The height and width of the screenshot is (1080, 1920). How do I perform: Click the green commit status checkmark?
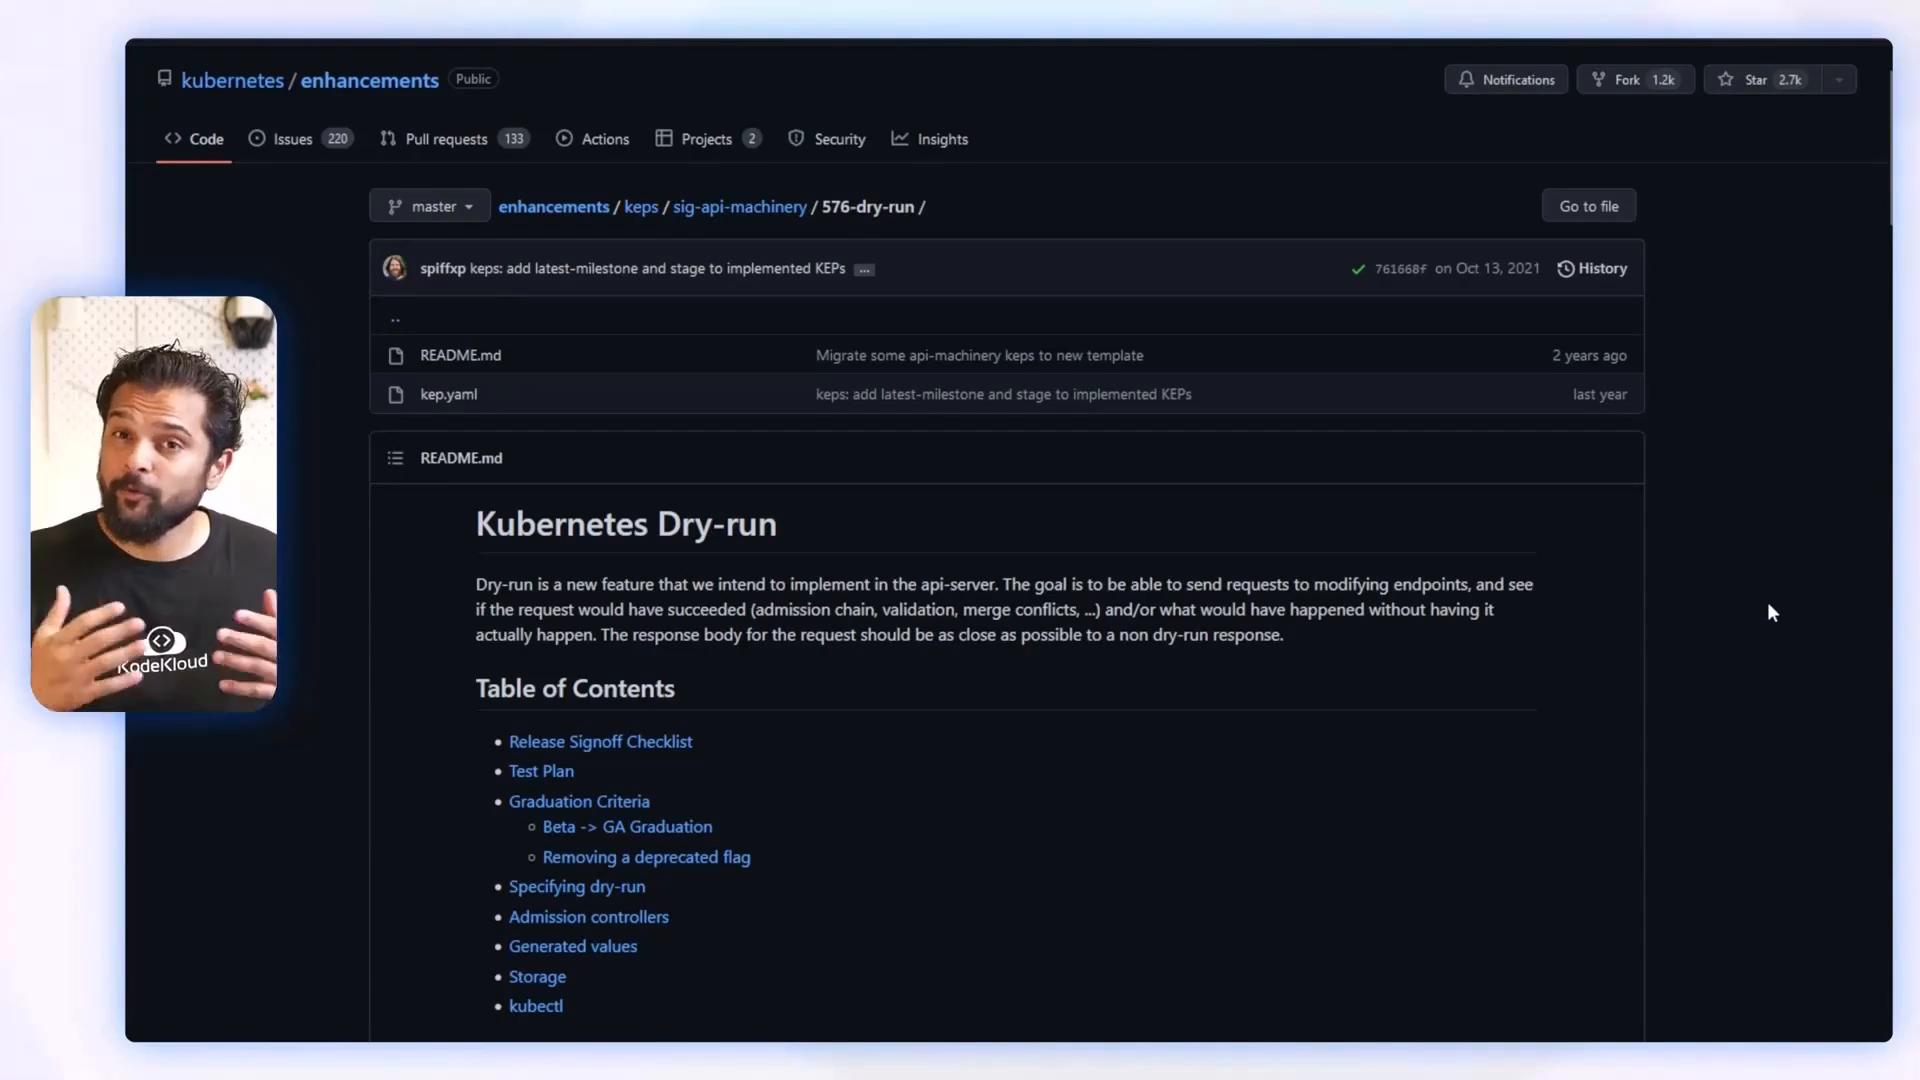[1358, 269]
